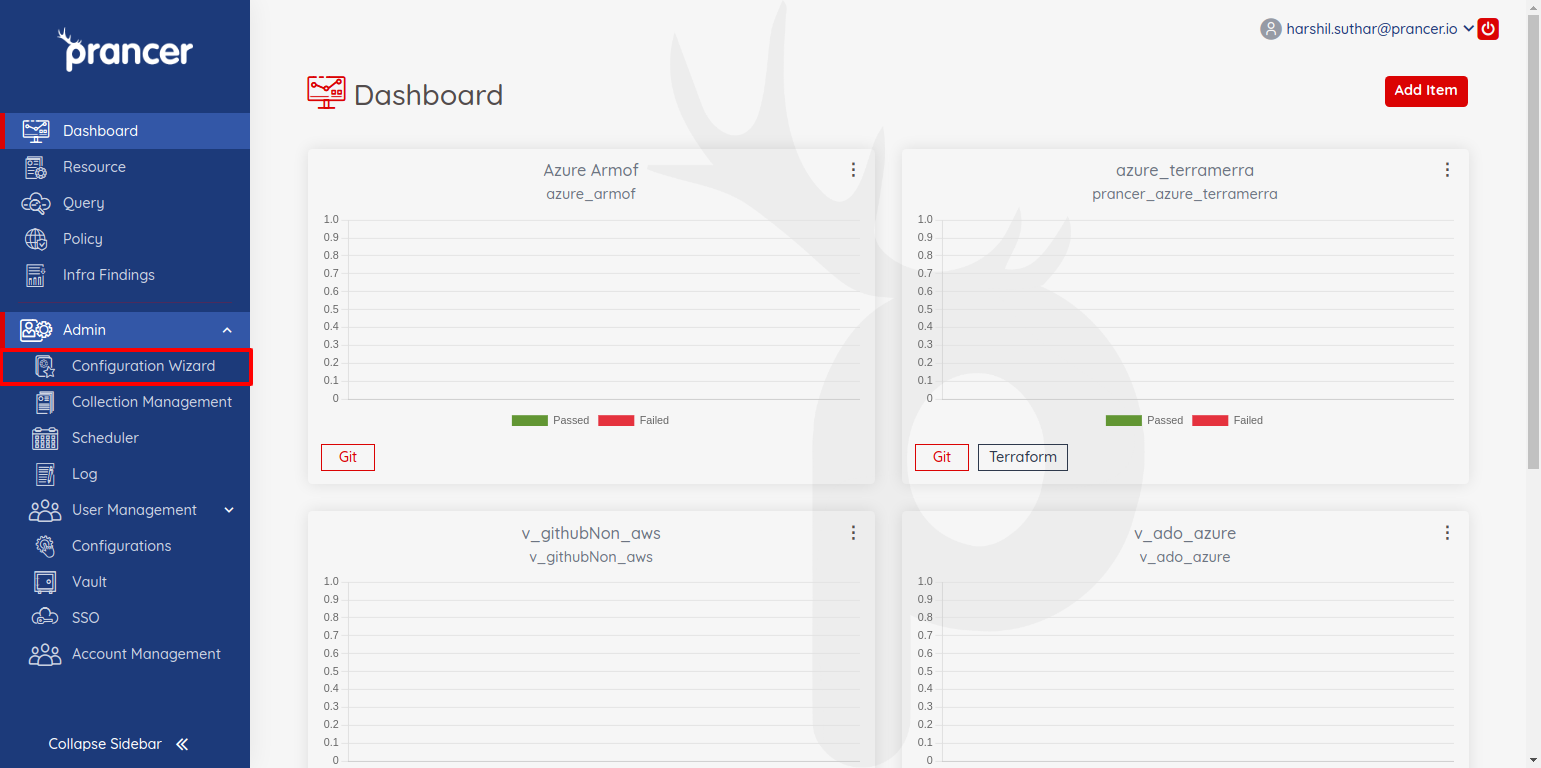This screenshot has height=768, width=1541.
Task: Click the "Dashboard" page heading text
Action: 429,95
